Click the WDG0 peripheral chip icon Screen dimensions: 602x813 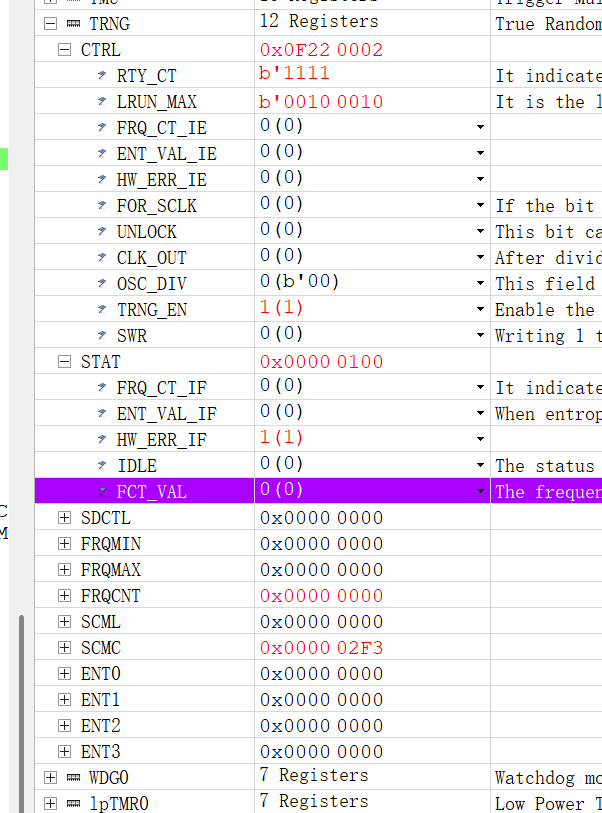(74, 778)
